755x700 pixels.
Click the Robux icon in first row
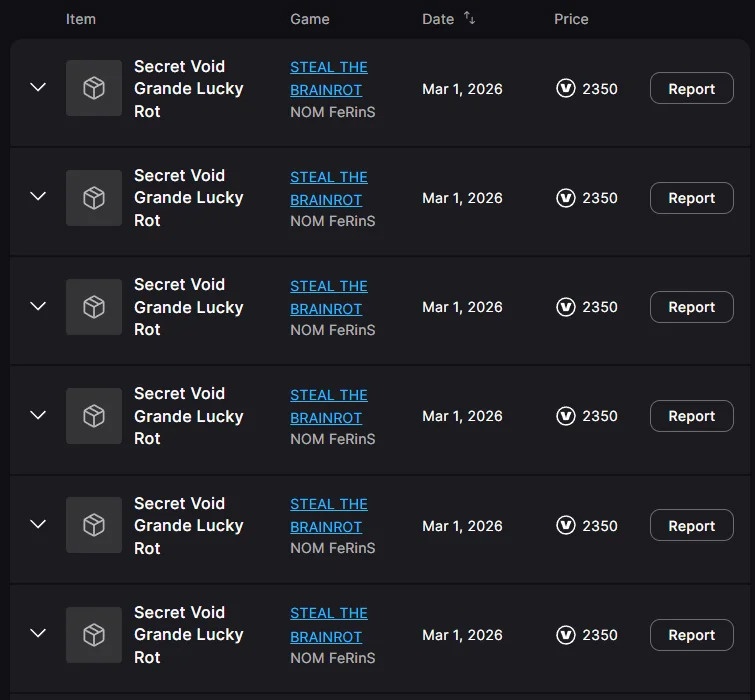[x=566, y=89]
